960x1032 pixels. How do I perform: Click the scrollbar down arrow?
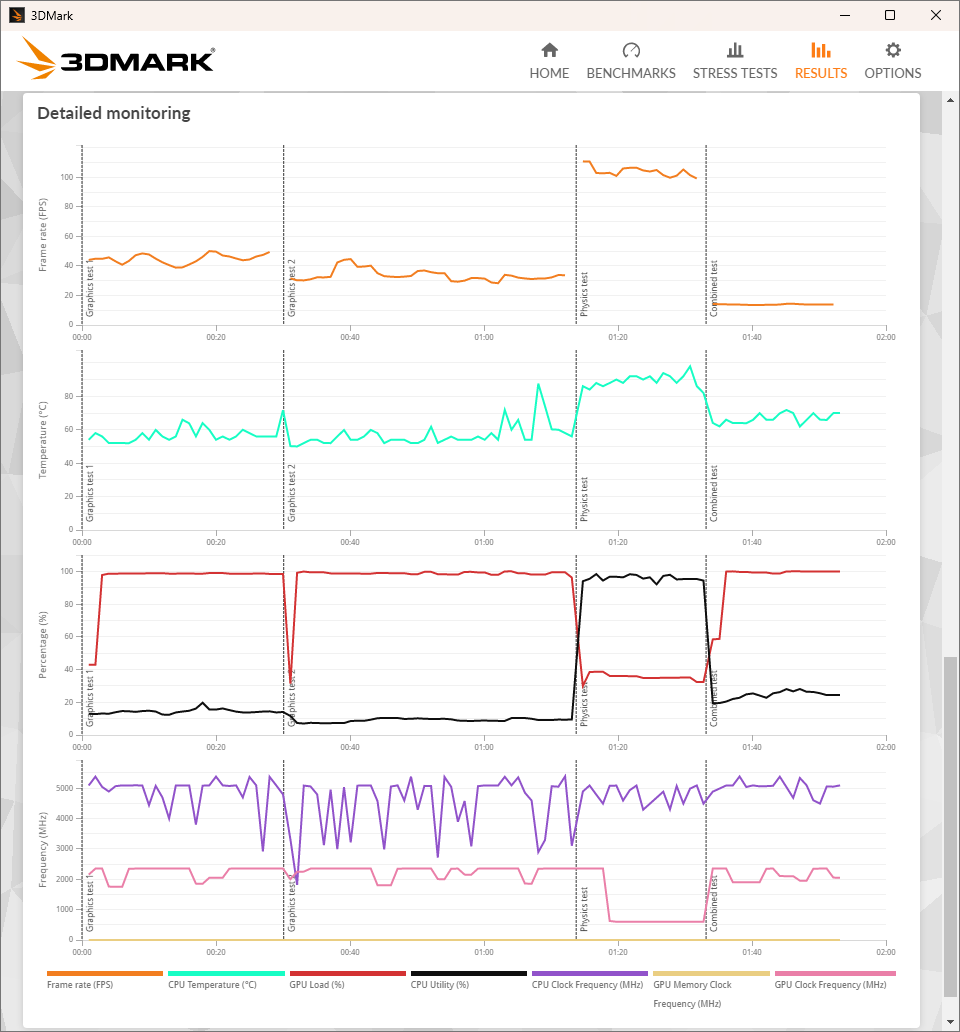pyautogui.click(x=950, y=1021)
